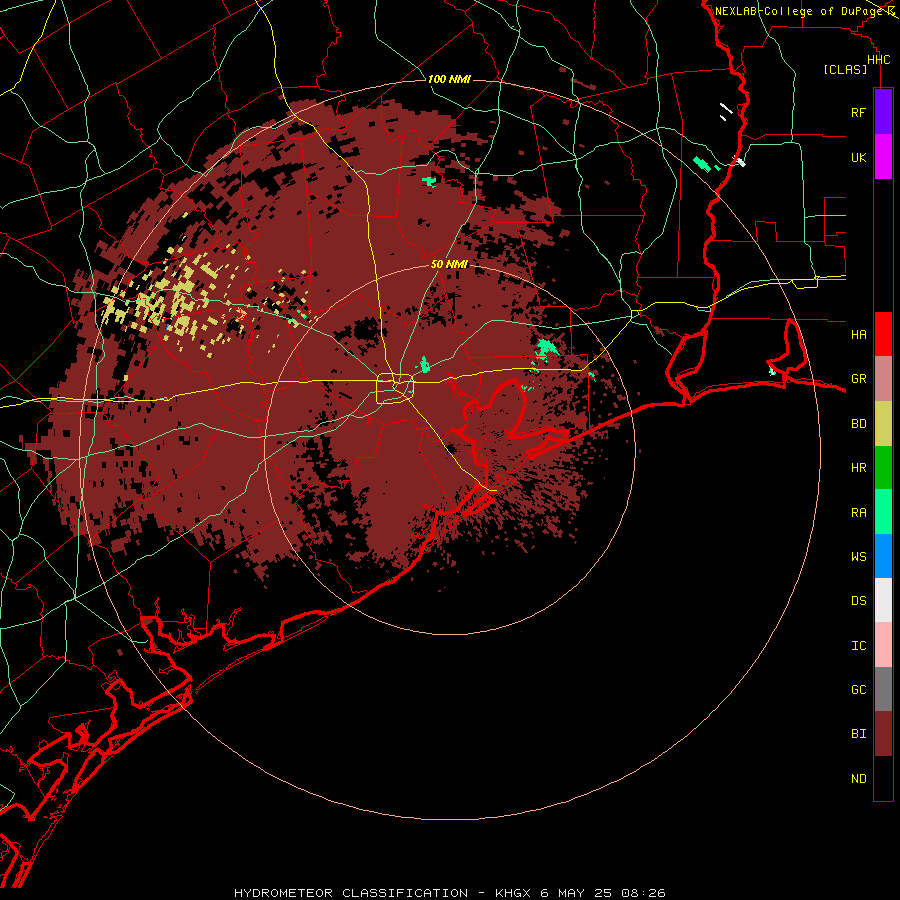Click the RF purple legend swatch
This screenshot has width=900, height=900.
[883, 112]
